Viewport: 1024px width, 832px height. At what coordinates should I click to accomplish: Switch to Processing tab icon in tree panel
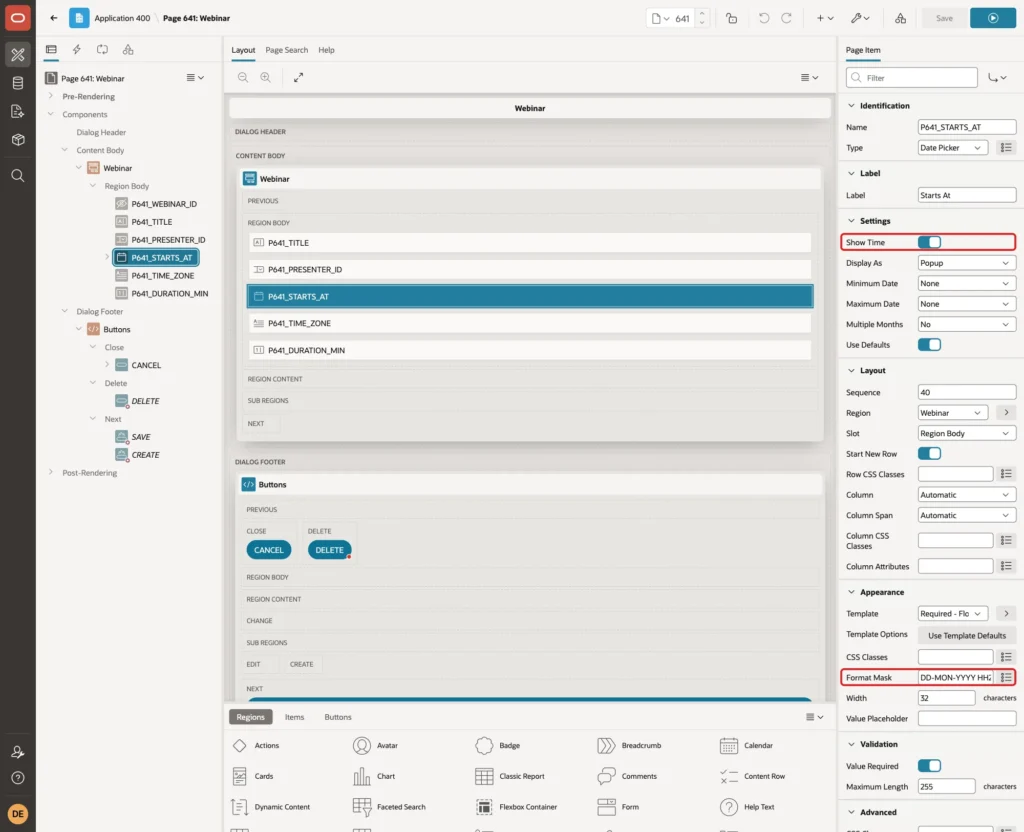[103, 50]
